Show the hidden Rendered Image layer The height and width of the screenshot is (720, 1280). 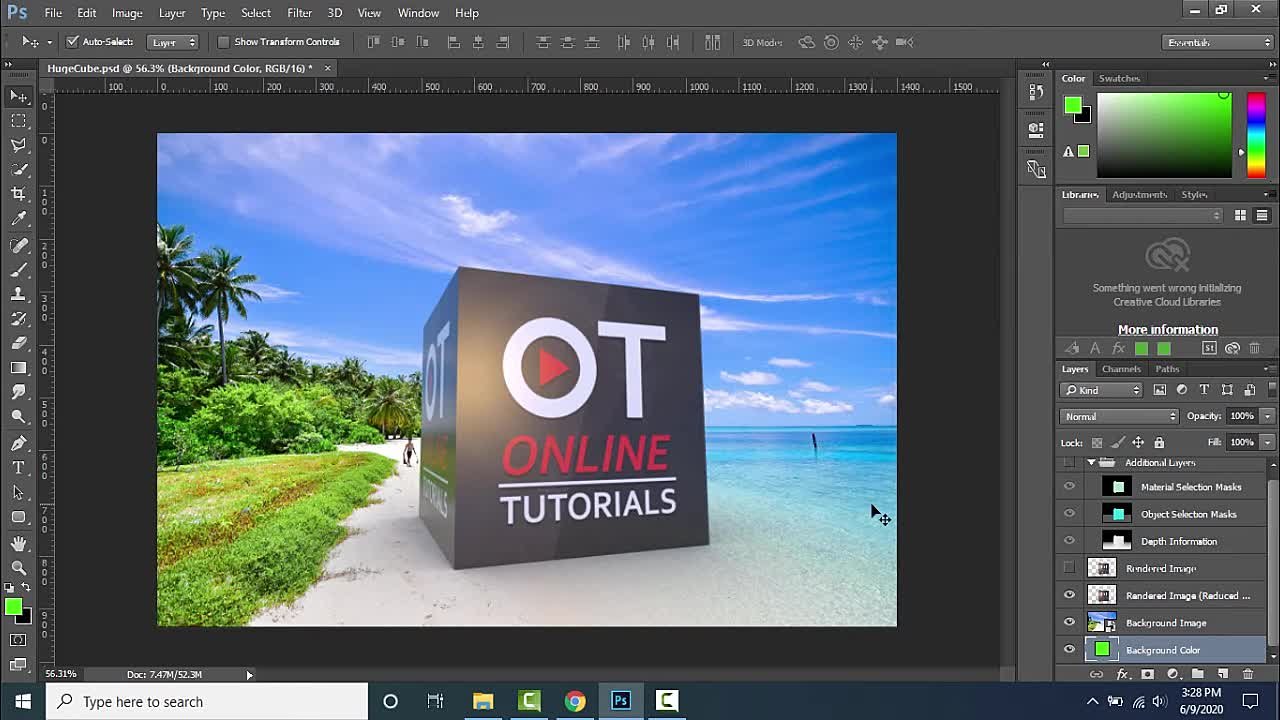point(1069,568)
